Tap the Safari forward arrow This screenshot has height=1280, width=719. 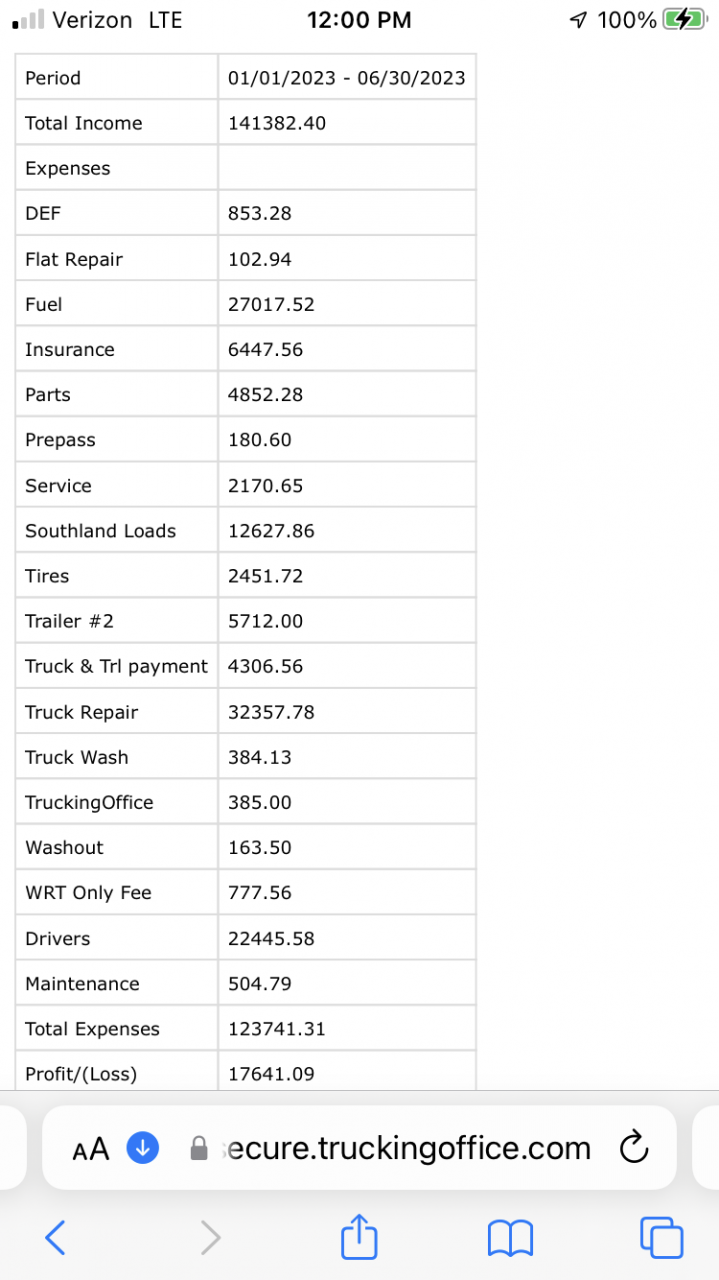(210, 1238)
